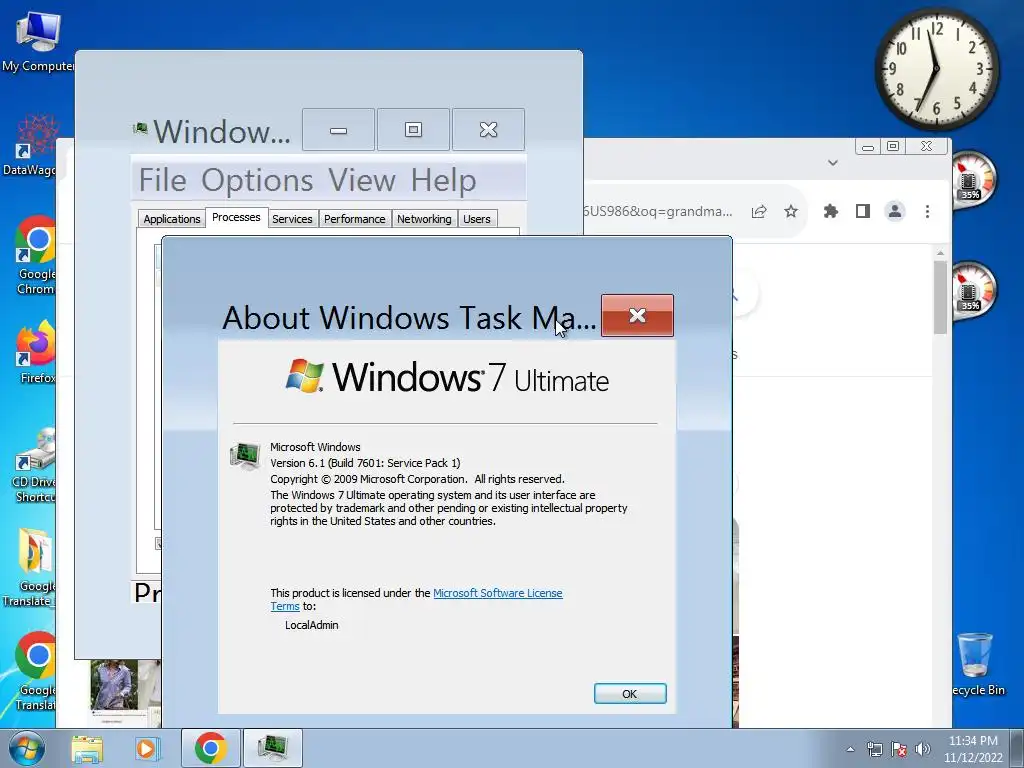The width and height of the screenshot is (1024, 768).
Task: Open Windows Explorer from the taskbar
Action: pos(87,748)
